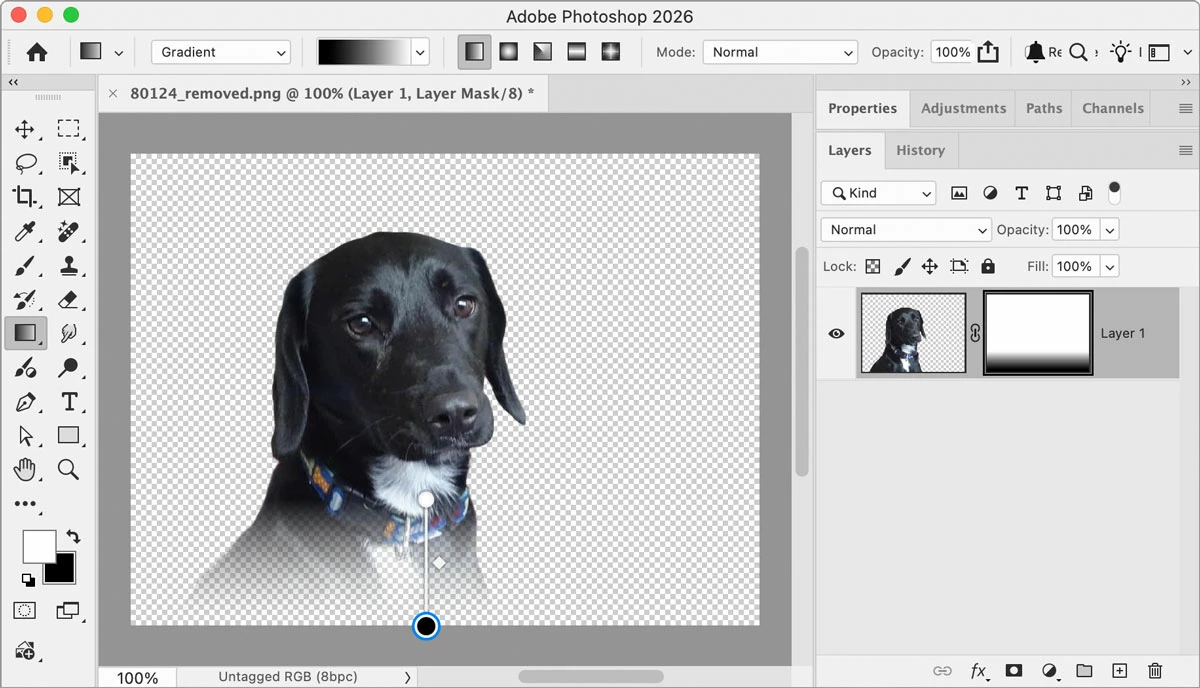Expand the gradient preview picker arrow
Screen dimensions: 1200x688
tap(420, 52)
